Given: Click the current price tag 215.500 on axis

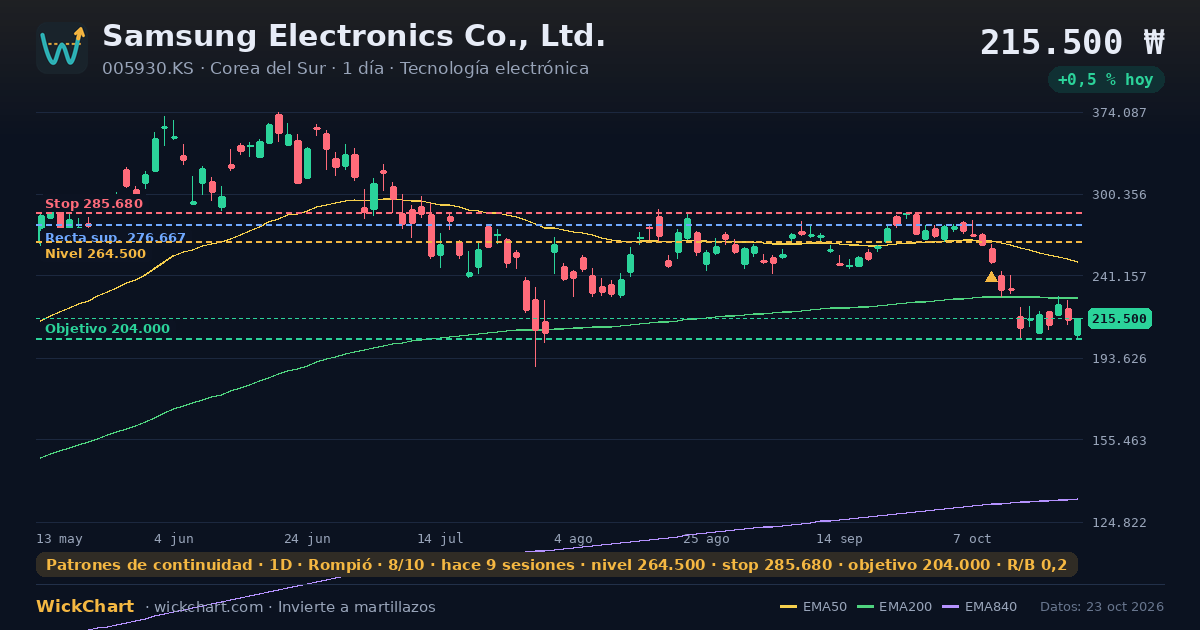Looking at the screenshot, I should [1119, 319].
